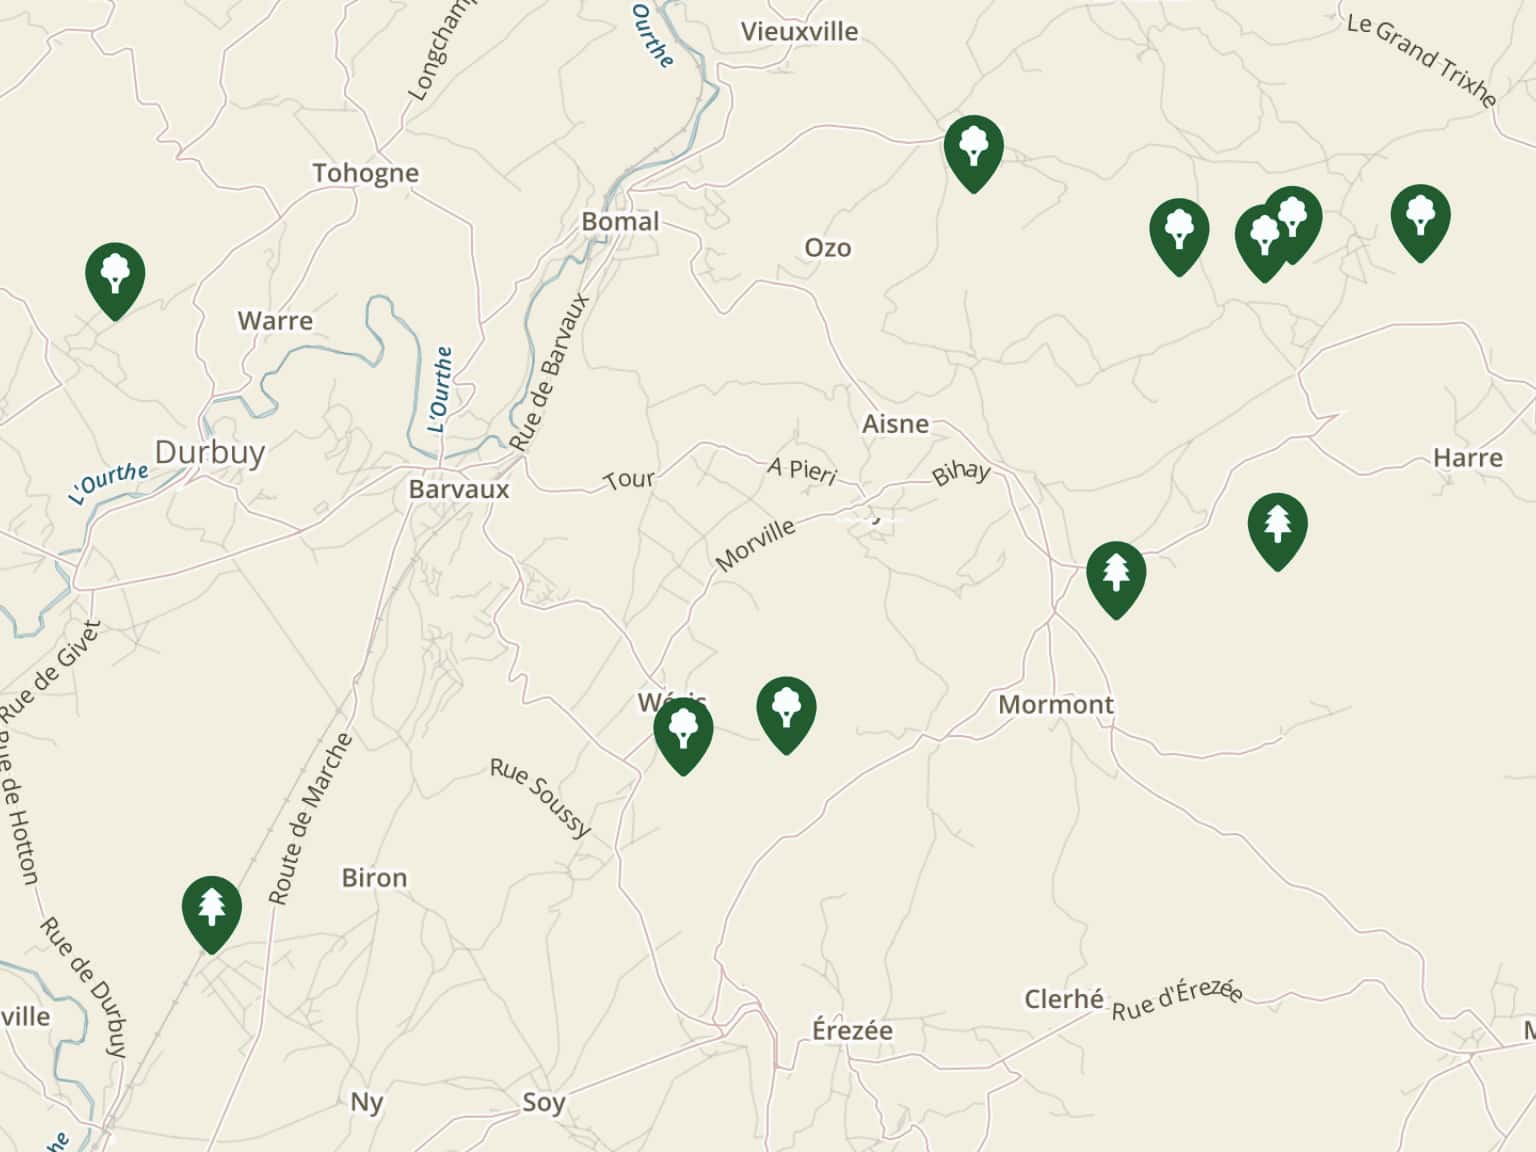
Task: Click the Barvaux town label
Action: [x=459, y=489]
